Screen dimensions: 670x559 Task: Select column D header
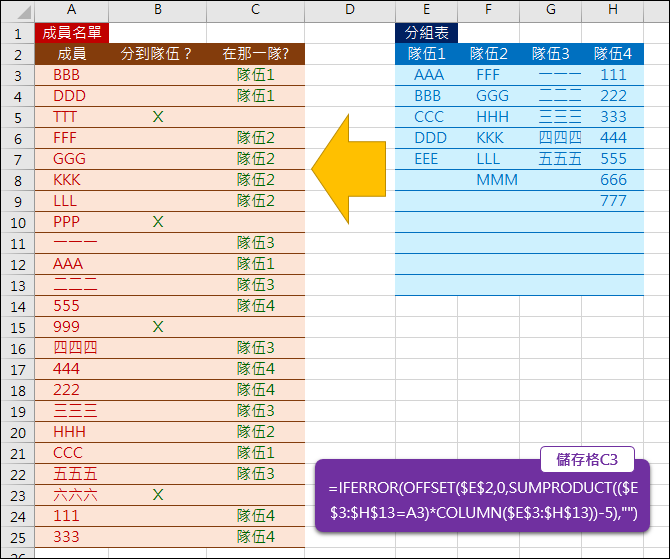[x=350, y=10]
